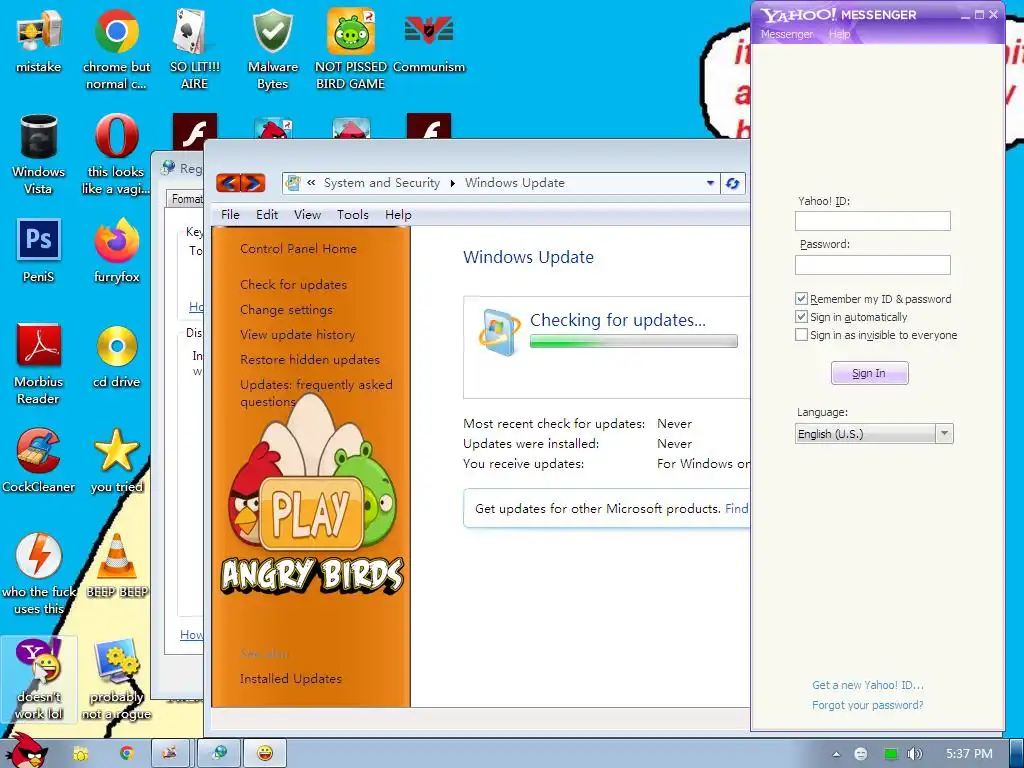The image size is (1024, 768).
Task: Click Installed Updates link
Action: (291, 679)
